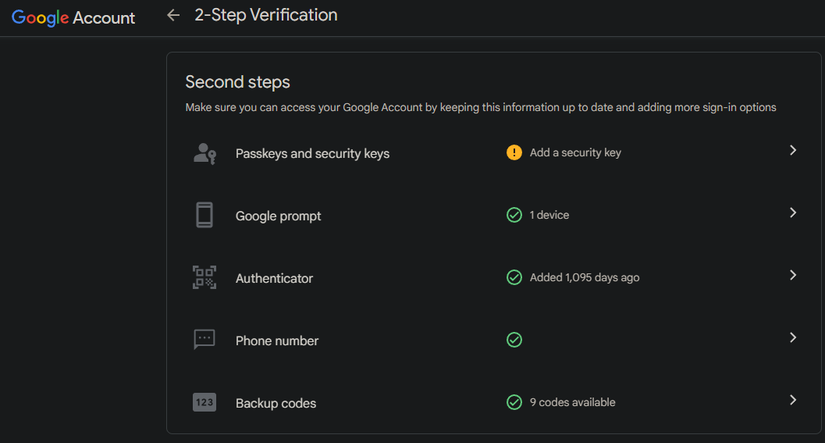
Task: Click 'Add a security key' text
Action: coord(575,153)
